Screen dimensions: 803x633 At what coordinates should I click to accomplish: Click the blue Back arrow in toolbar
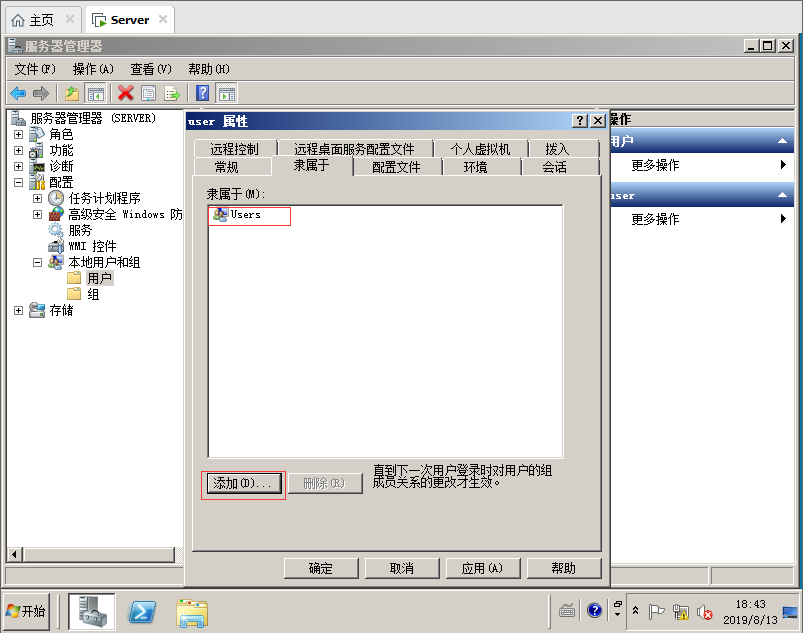[x=18, y=93]
